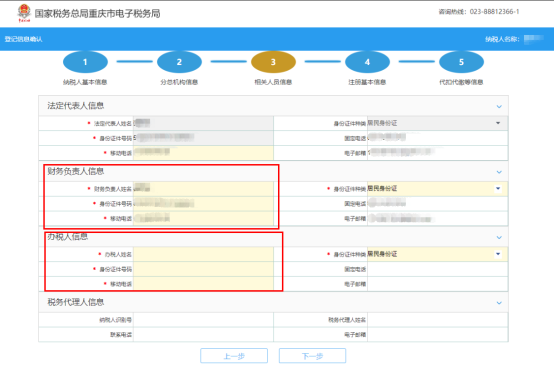Screen dimensions: 554x369
Task: Click 法定代表人 移动电话 input field
Action: pyautogui.click(x=203, y=153)
